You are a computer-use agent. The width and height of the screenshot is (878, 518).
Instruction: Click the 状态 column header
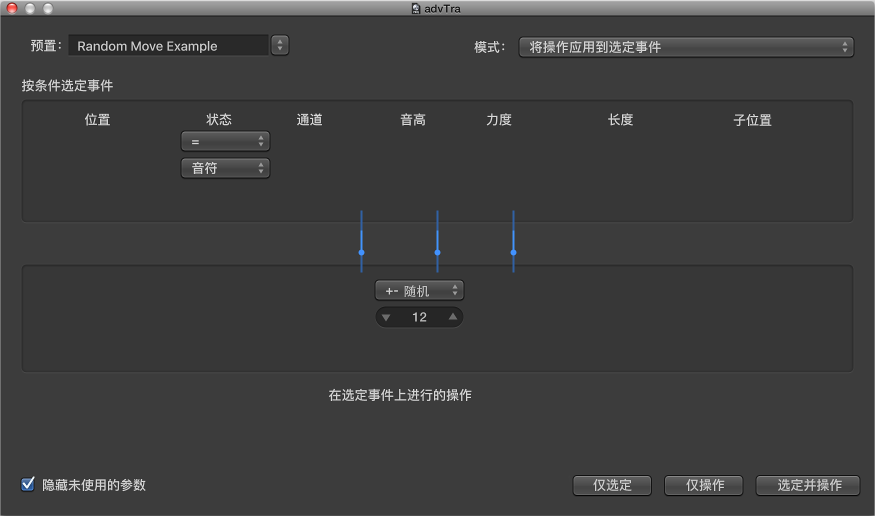point(218,120)
